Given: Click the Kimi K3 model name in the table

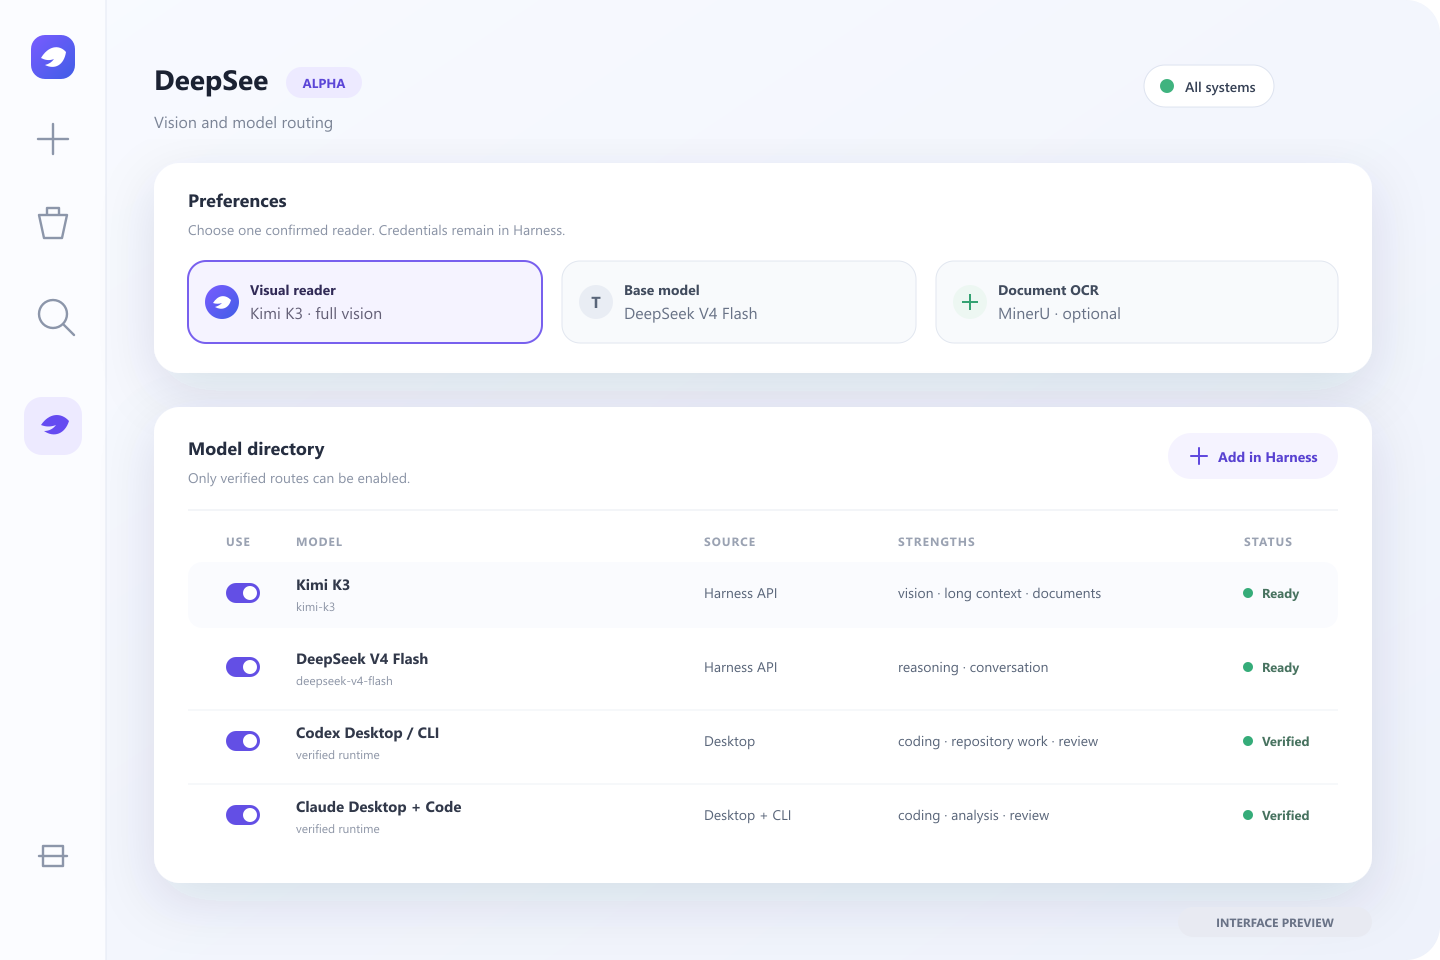Looking at the screenshot, I should coord(323,585).
